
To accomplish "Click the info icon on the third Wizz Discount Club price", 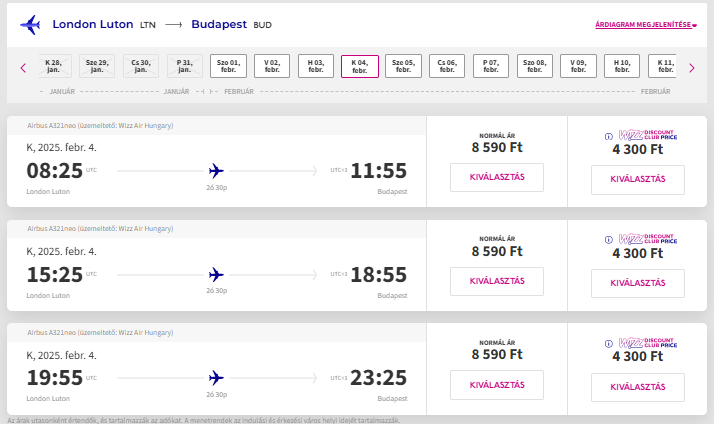I will [609, 343].
